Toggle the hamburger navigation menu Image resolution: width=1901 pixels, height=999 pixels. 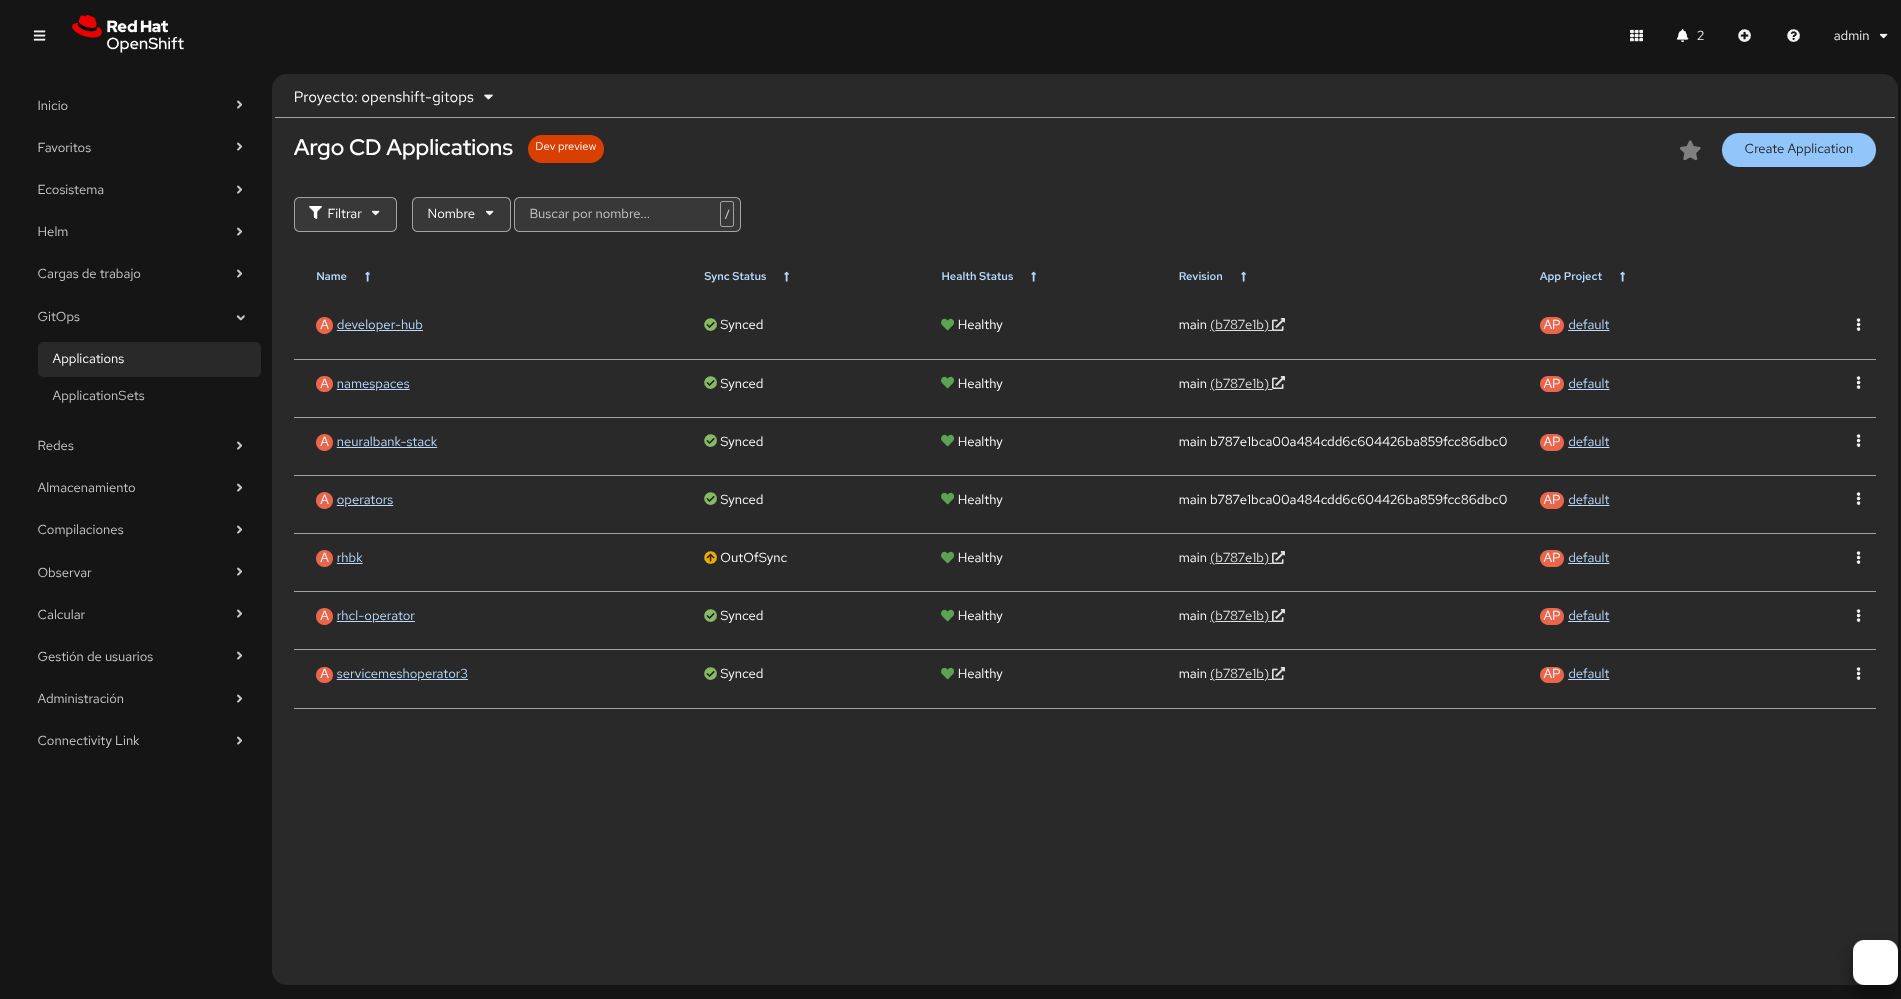pyautogui.click(x=39, y=36)
